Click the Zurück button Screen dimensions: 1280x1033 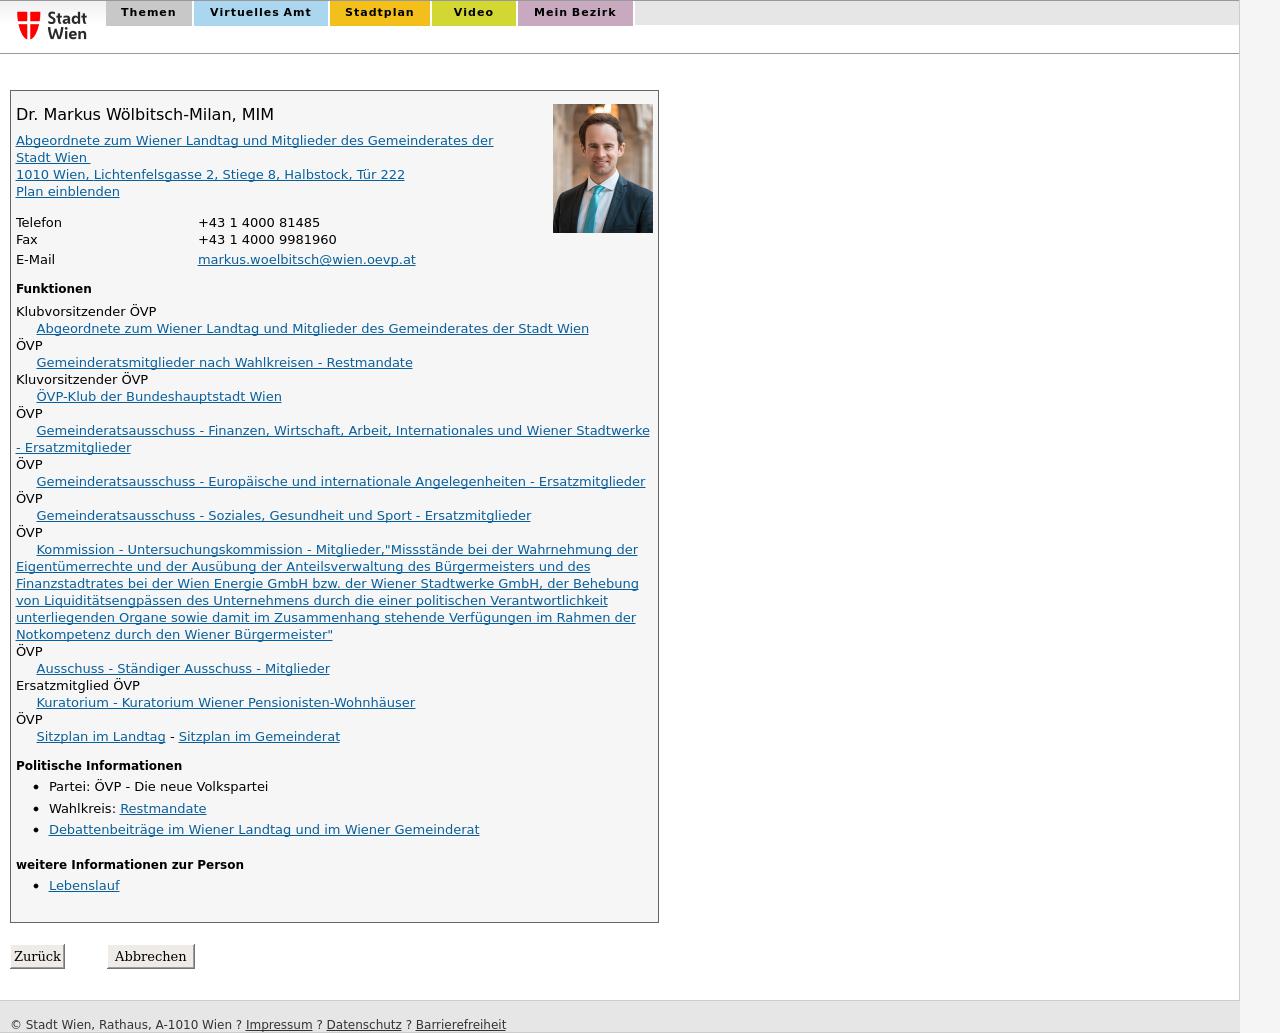click(37, 956)
